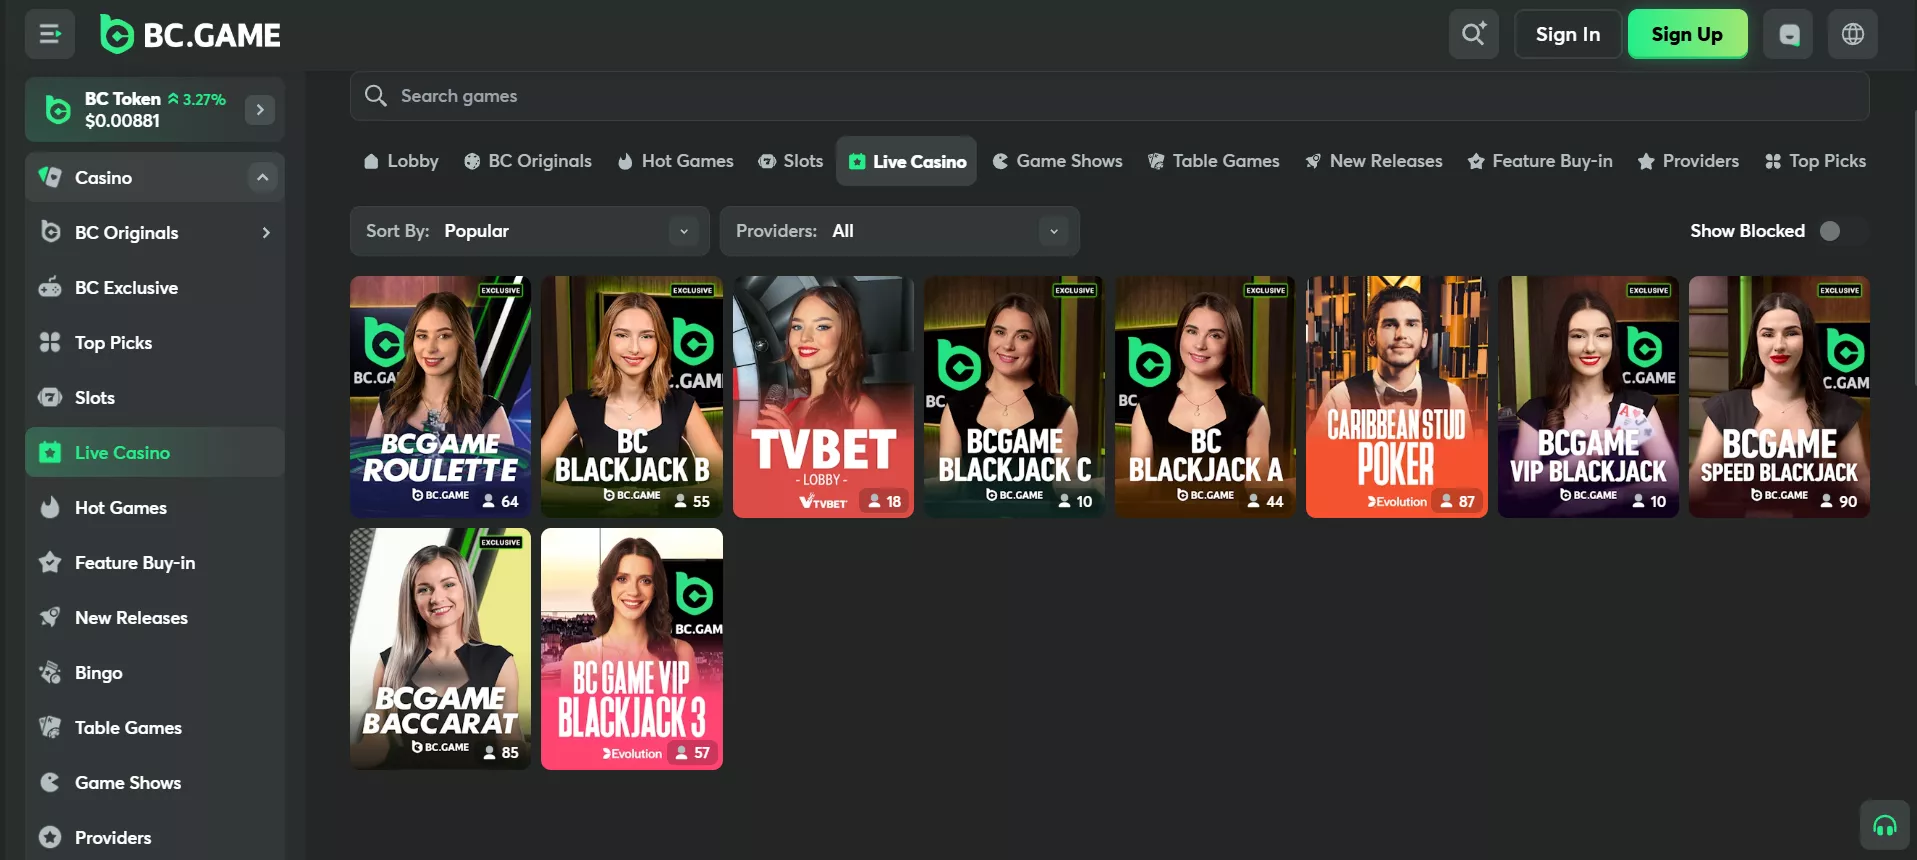Open the Providers All dropdown
This screenshot has width=1917, height=860.
[898, 231]
